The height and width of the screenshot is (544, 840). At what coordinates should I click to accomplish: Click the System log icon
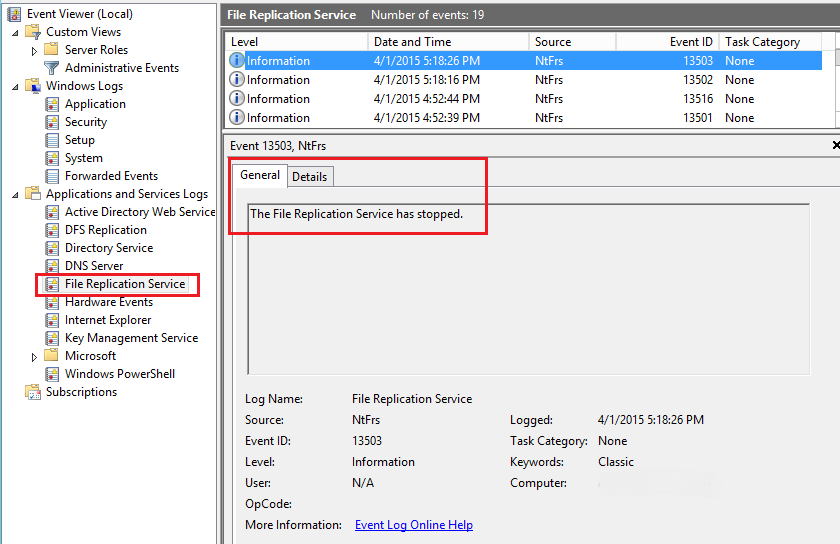52,158
